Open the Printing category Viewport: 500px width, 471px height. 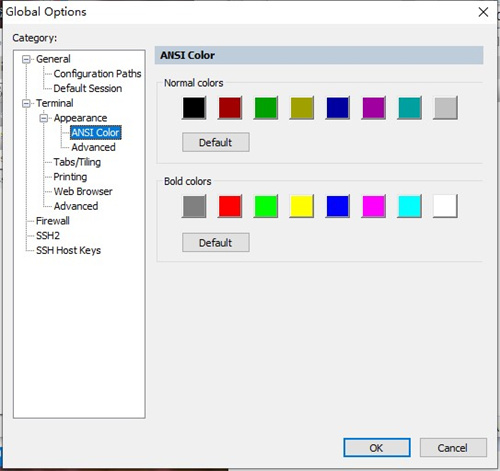[70, 177]
